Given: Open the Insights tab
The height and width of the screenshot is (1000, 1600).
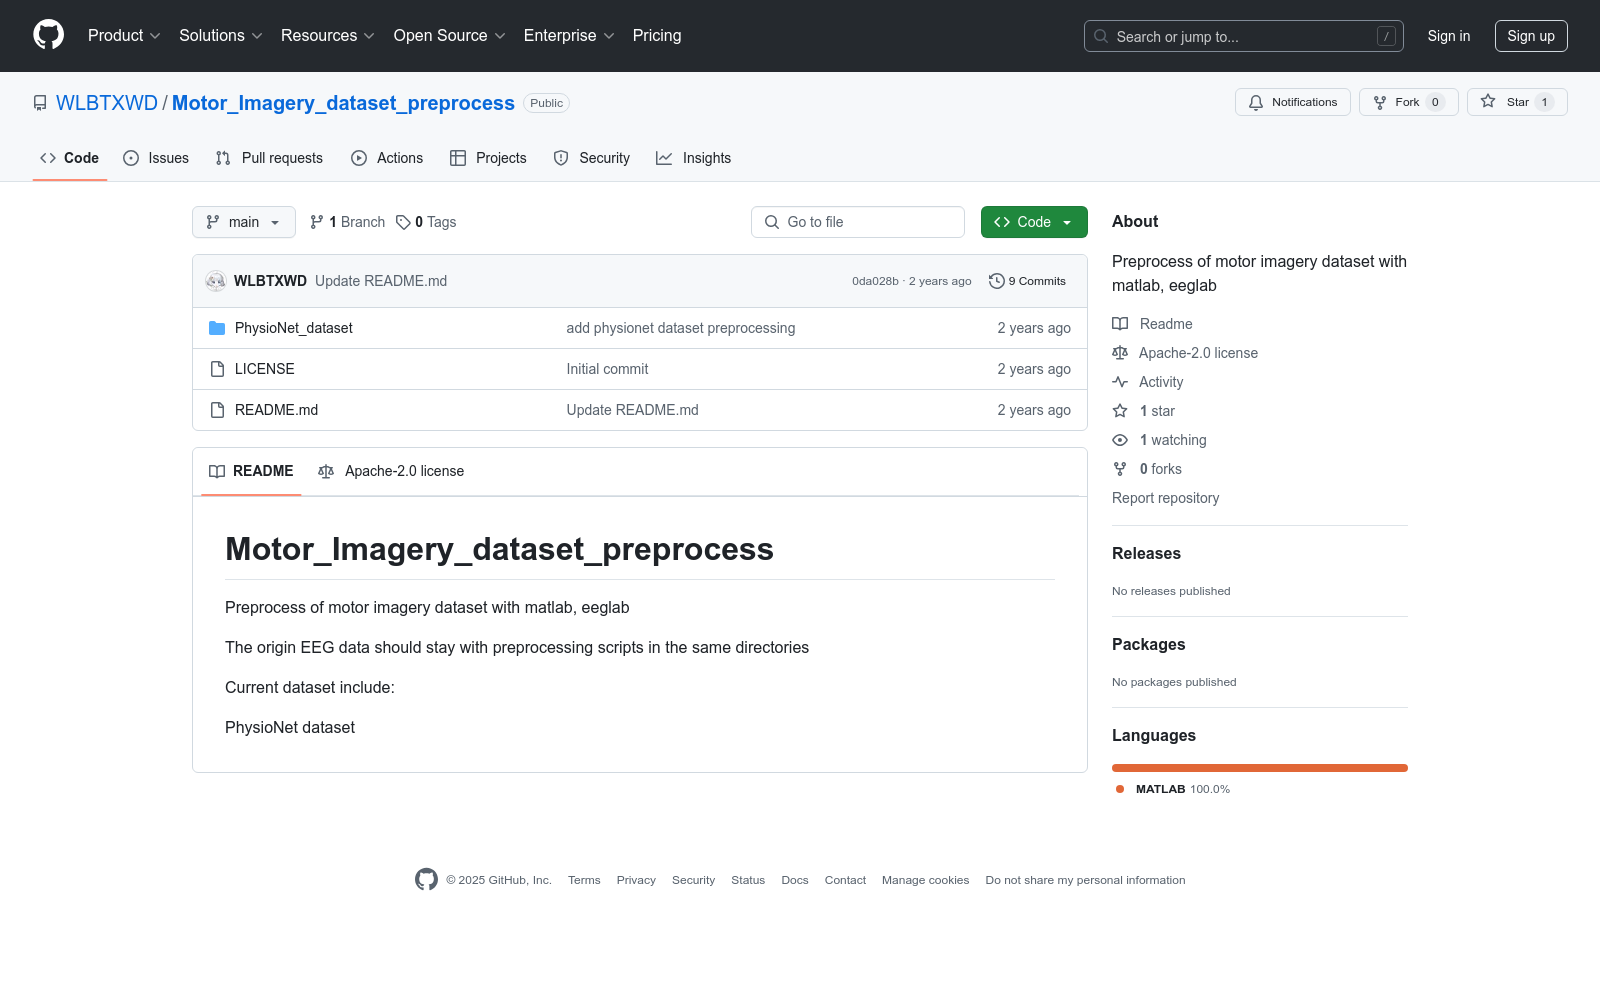Looking at the screenshot, I should 694,158.
